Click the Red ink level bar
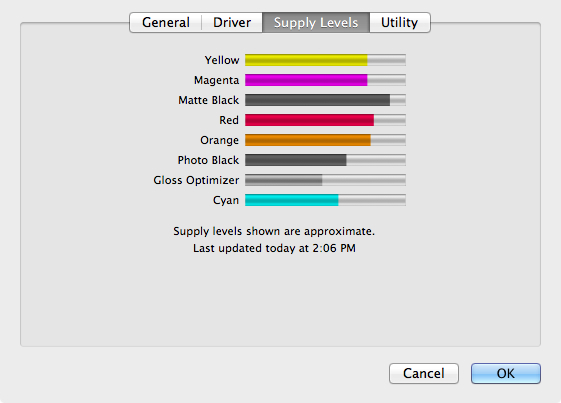This screenshot has height=403, width=561. pos(325,120)
